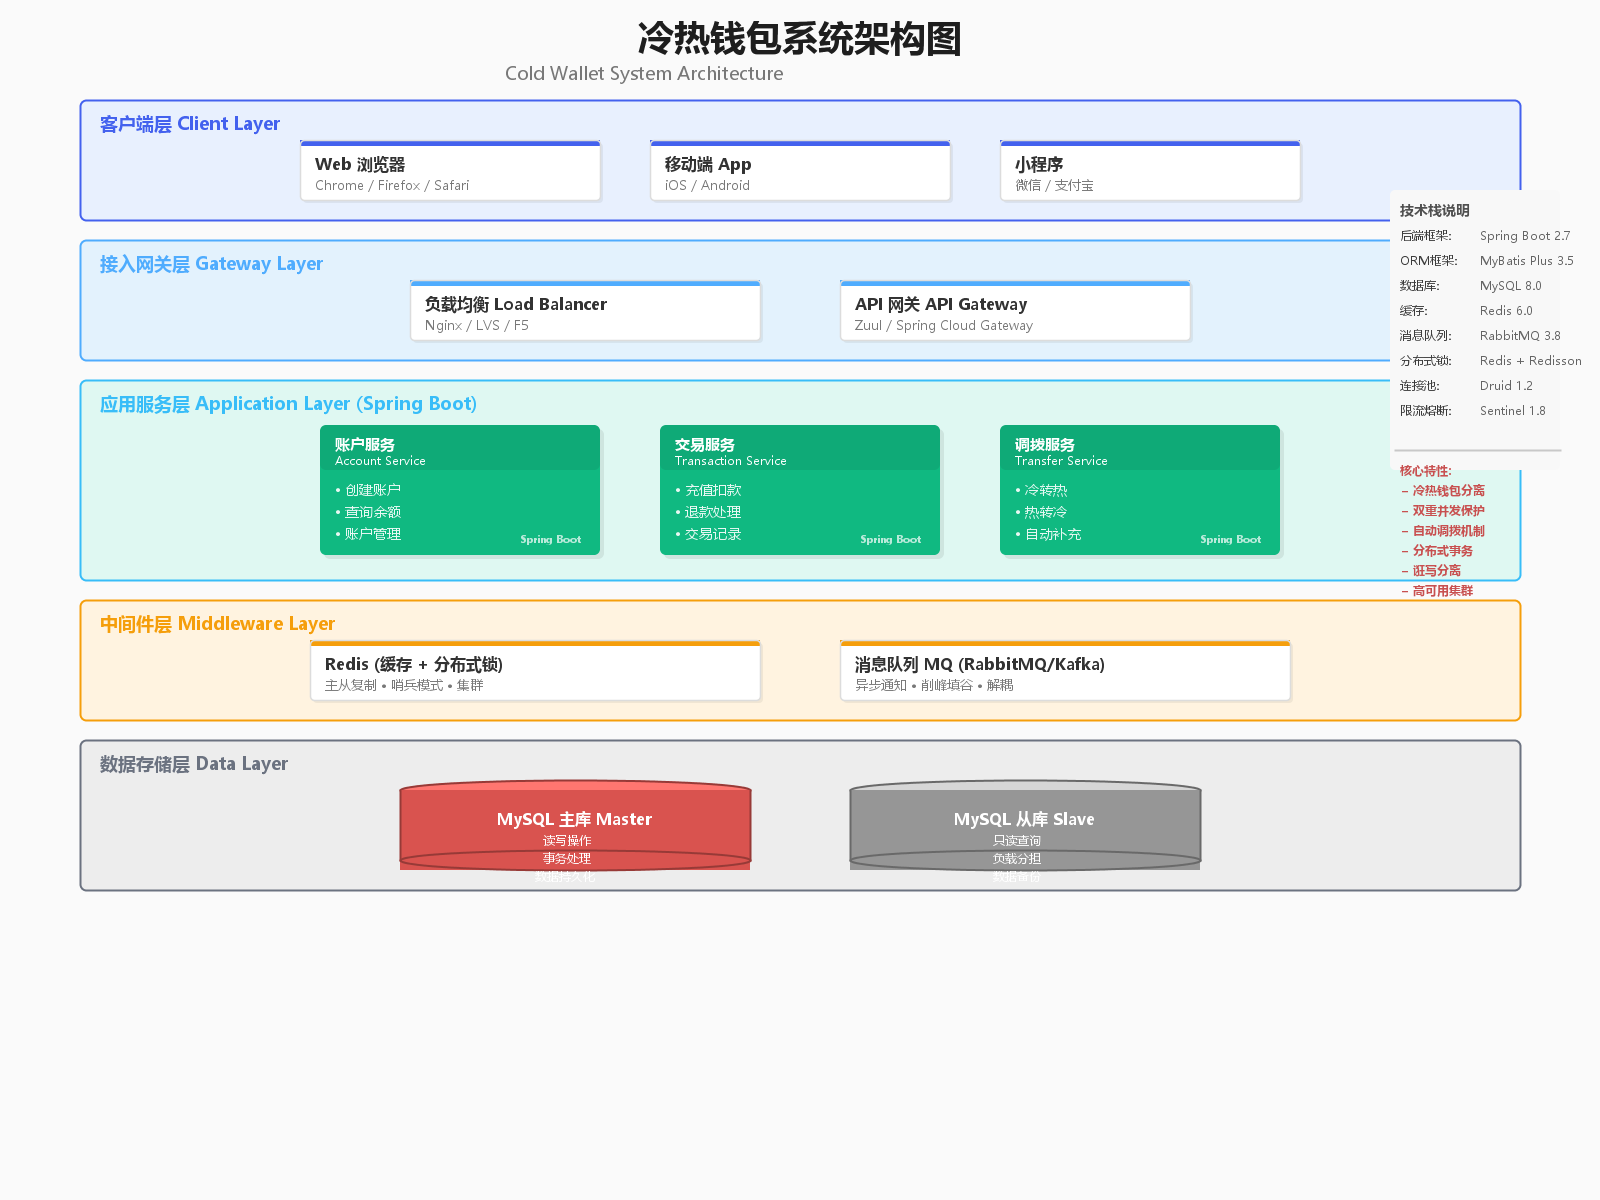Image resolution: width=1600 pixels, height=1200 pixels.
Task: Select 负载分担 on MySQL Slave
Action: (x=1017, y=859)
